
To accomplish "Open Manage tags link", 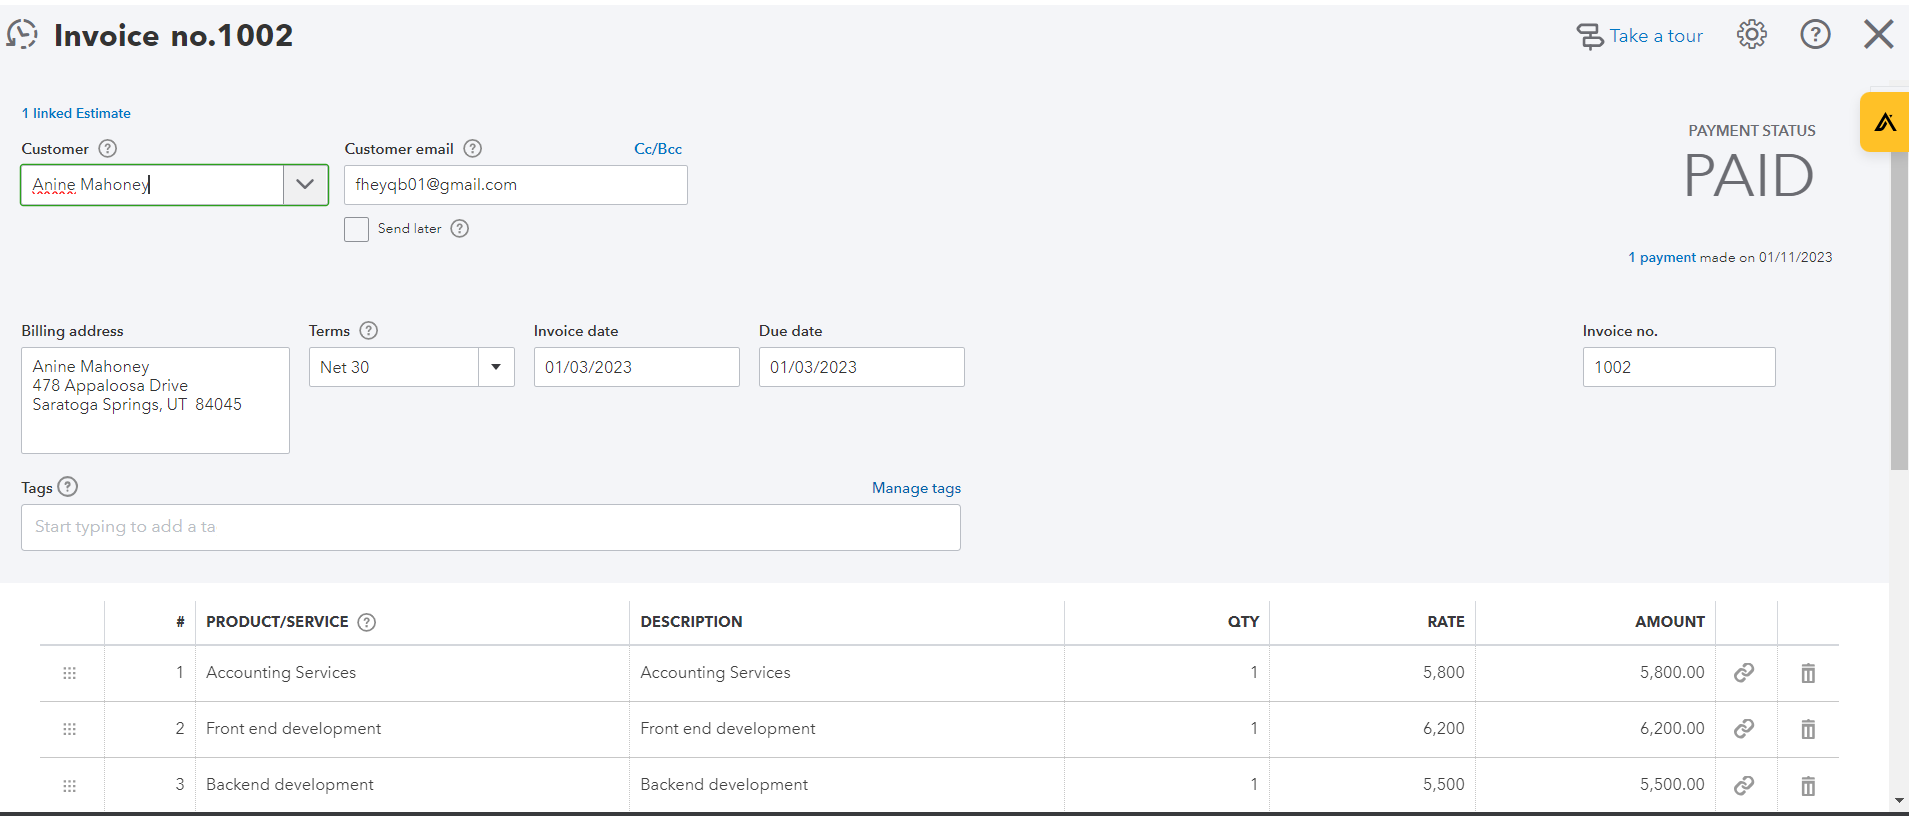I will 916,488.
